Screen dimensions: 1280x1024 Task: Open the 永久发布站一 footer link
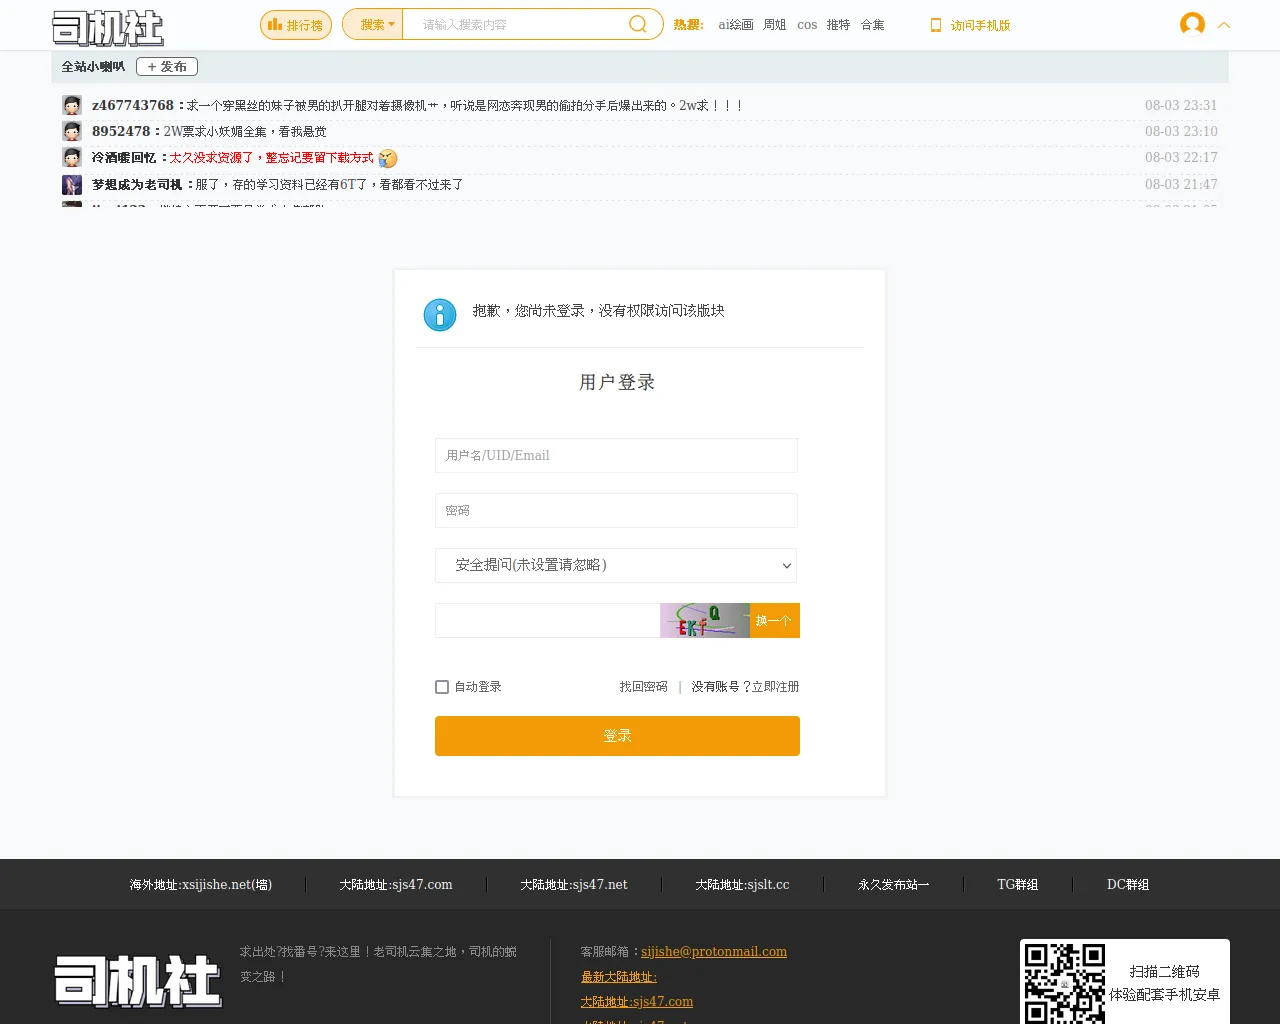pos(894,885)
